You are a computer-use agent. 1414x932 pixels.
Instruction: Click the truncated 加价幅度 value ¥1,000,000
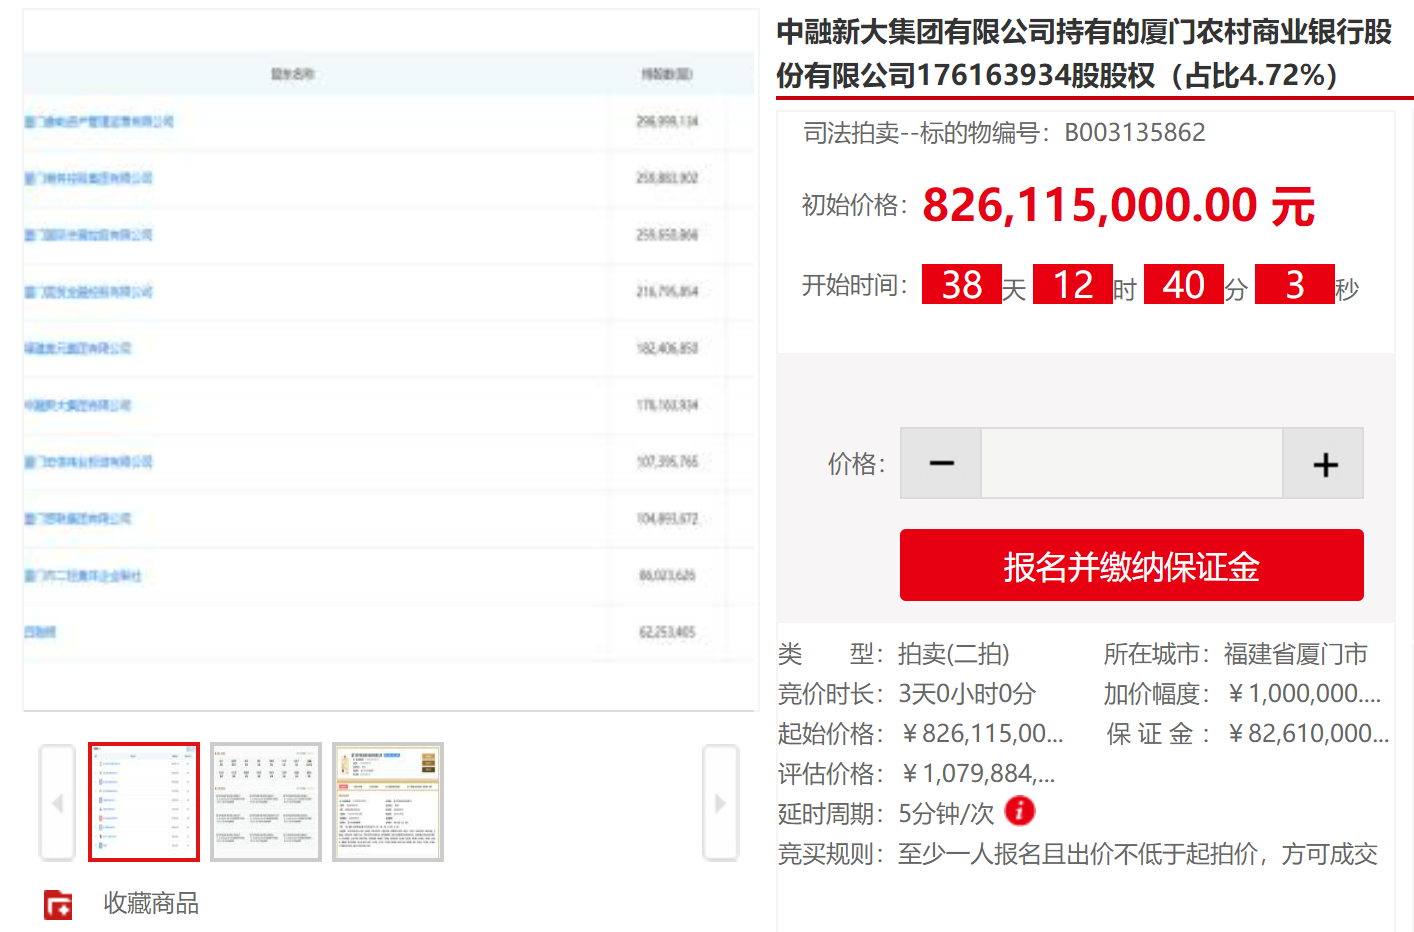[x=1303, y=694]
